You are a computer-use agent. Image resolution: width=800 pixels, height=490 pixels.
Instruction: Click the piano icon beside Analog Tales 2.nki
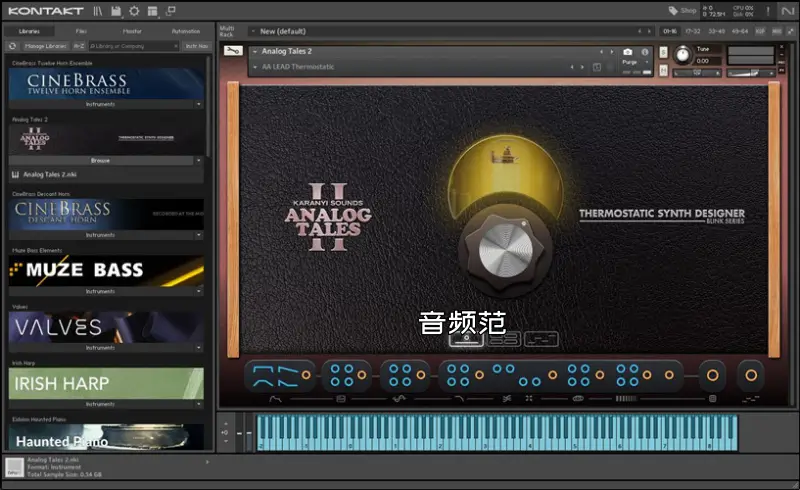coord(15,175)
